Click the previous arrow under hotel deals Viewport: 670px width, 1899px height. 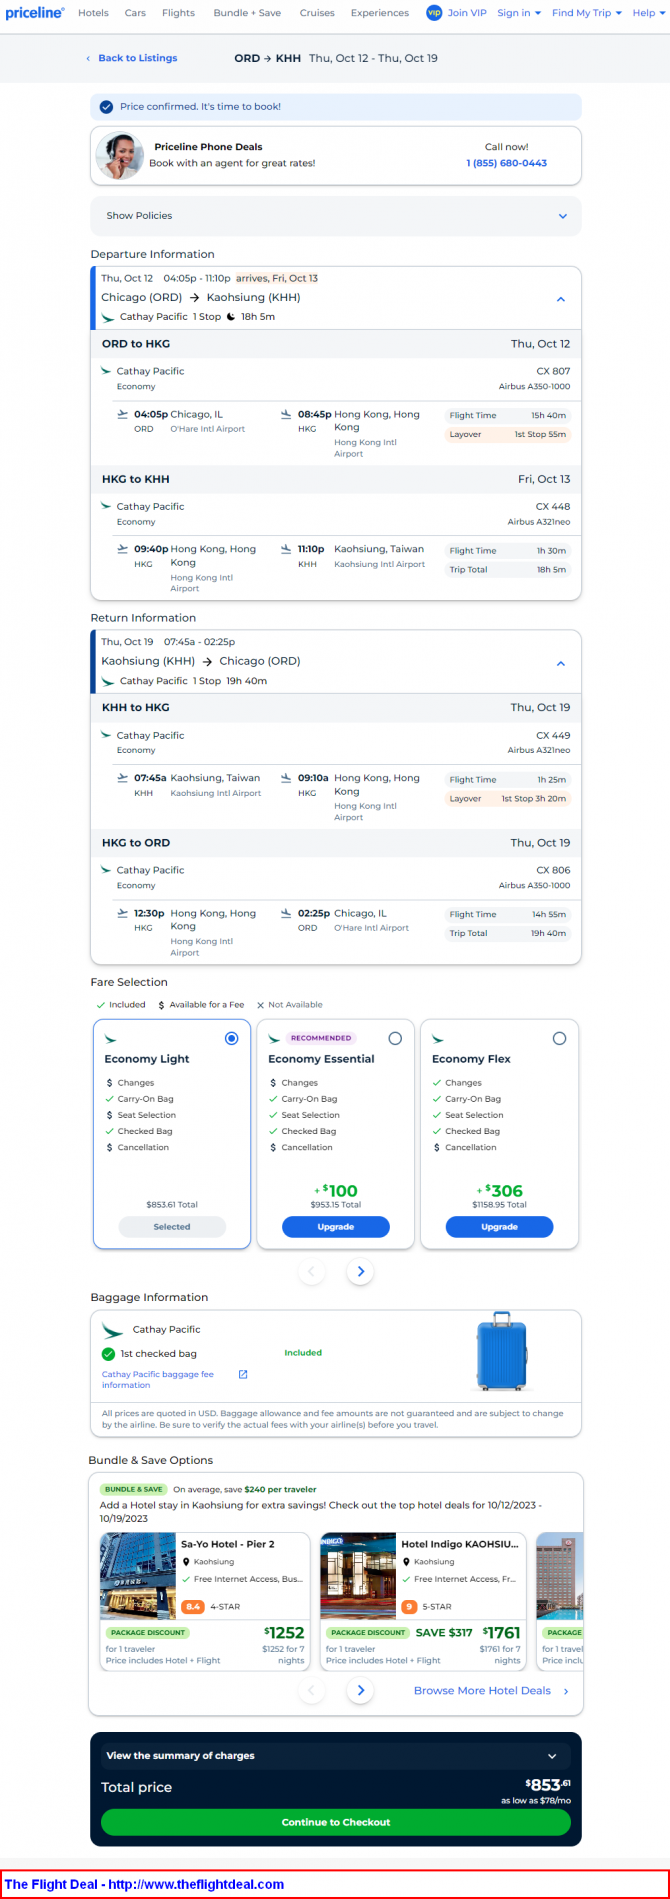[x=312, y=1691]
